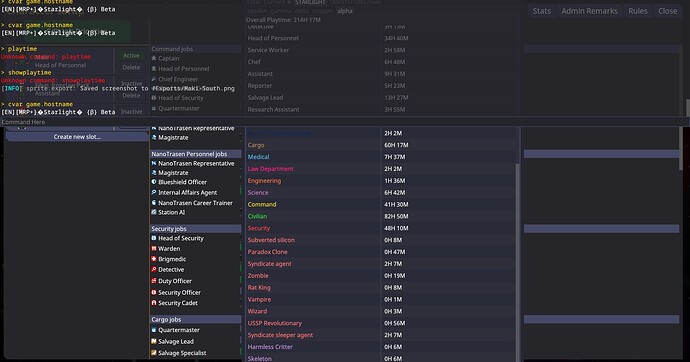Toggle the Active character slot button
690x362 pixels.
(x=131, y=55)
